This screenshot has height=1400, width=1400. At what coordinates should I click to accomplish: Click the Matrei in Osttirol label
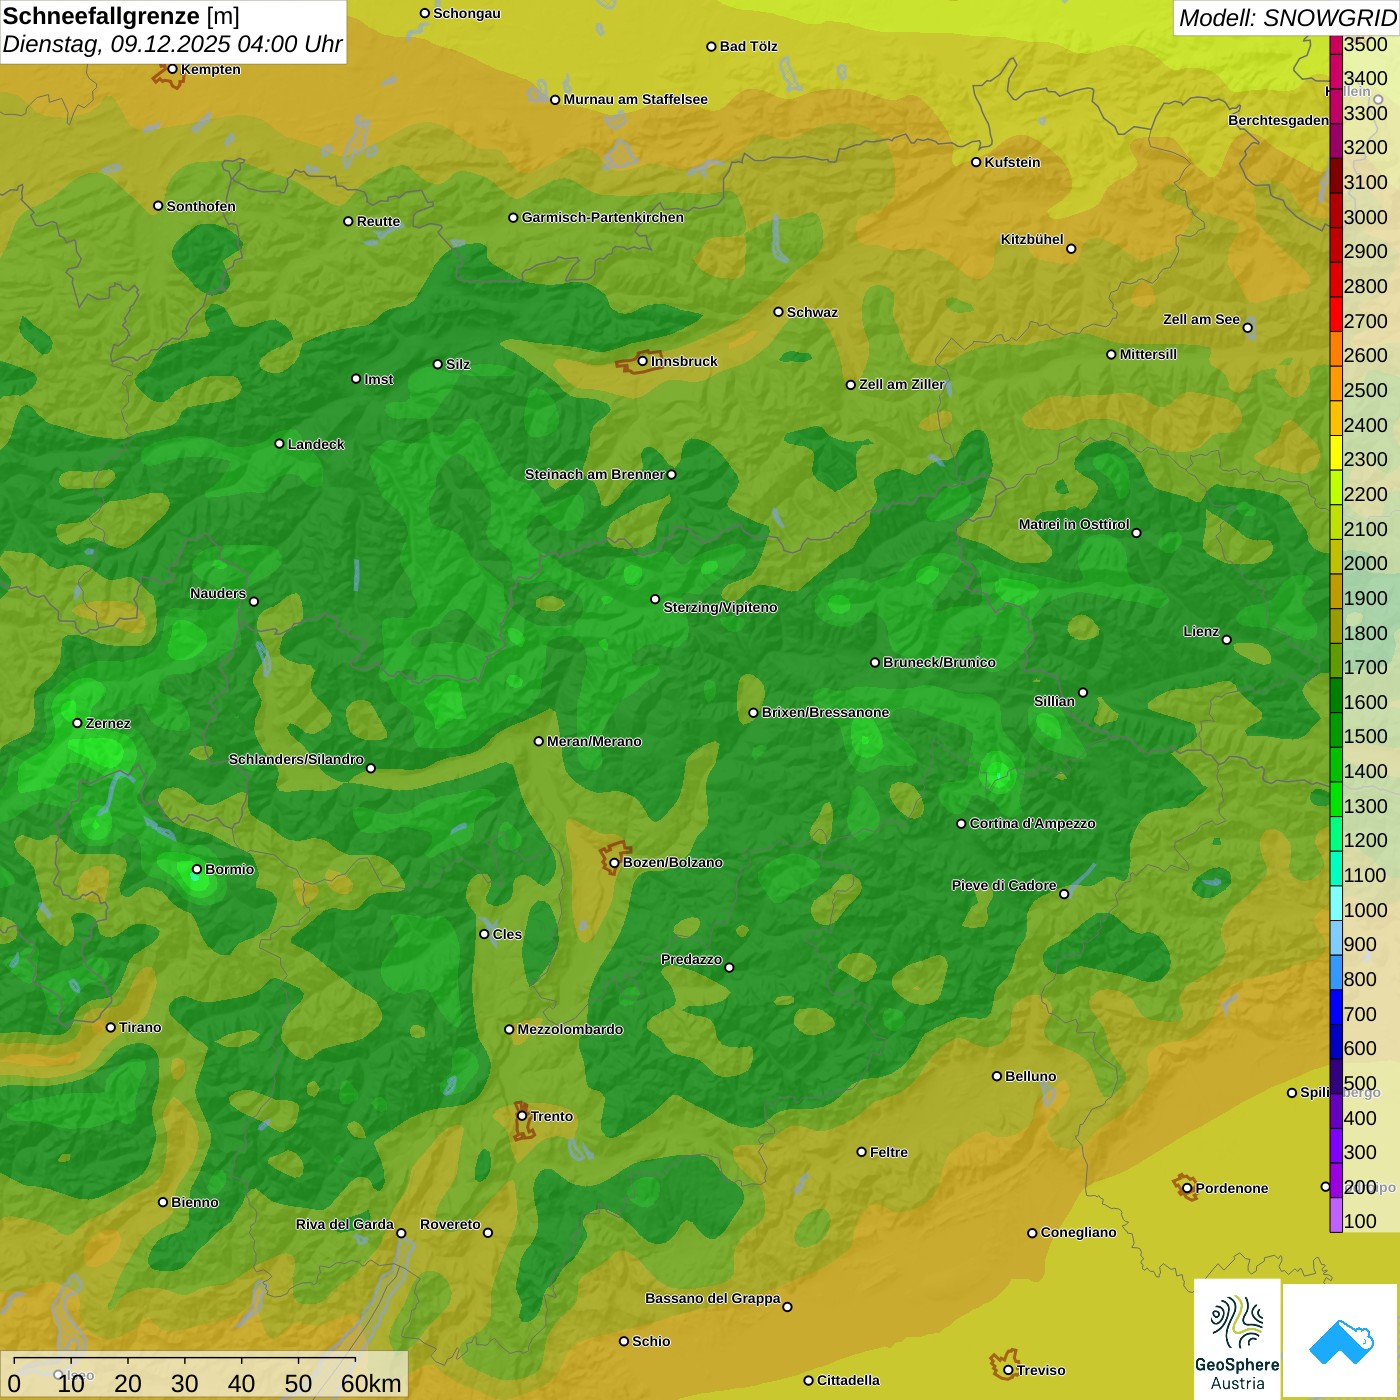tap(1074, 524)
